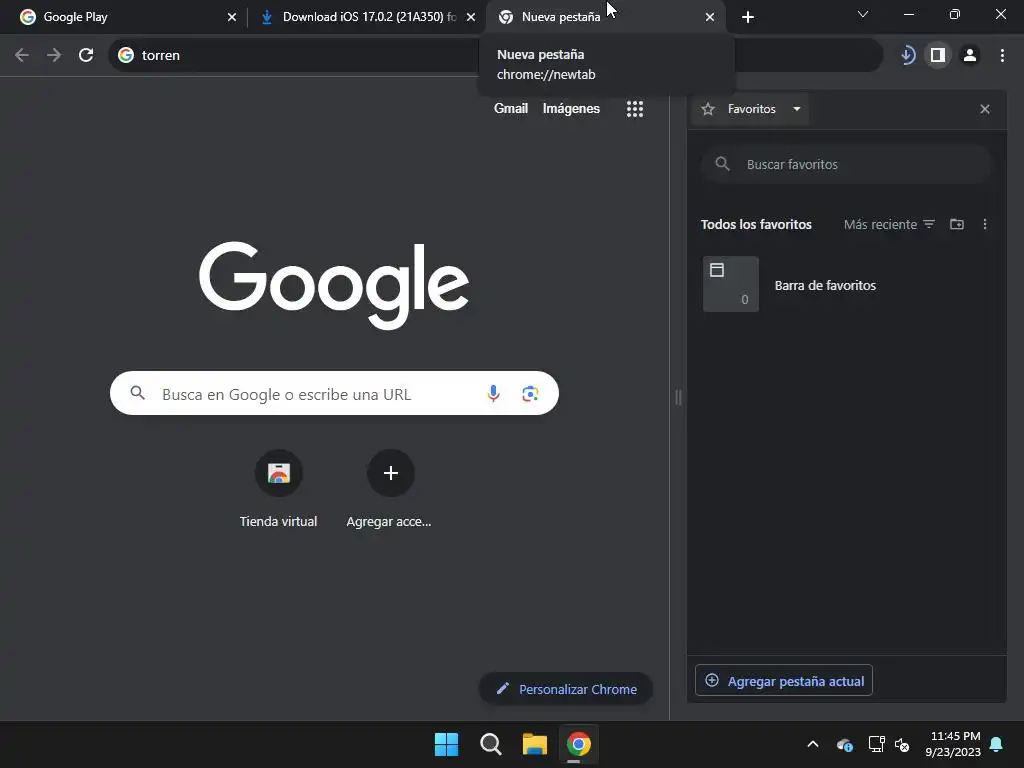Screen dimensions: 1024x768
Task: Click the Google icon in address bar
Action: click(x=126, y=56)
